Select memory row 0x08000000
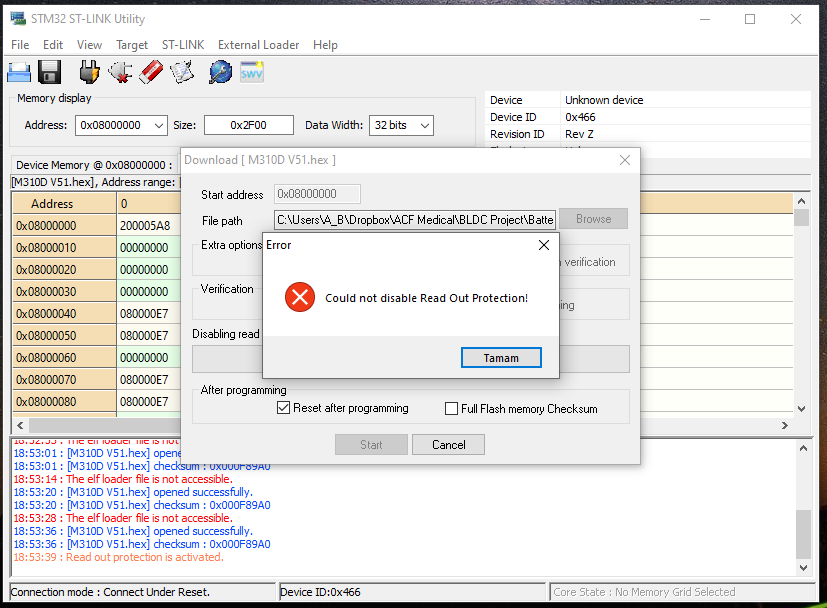827x608 pixels. 64,226
